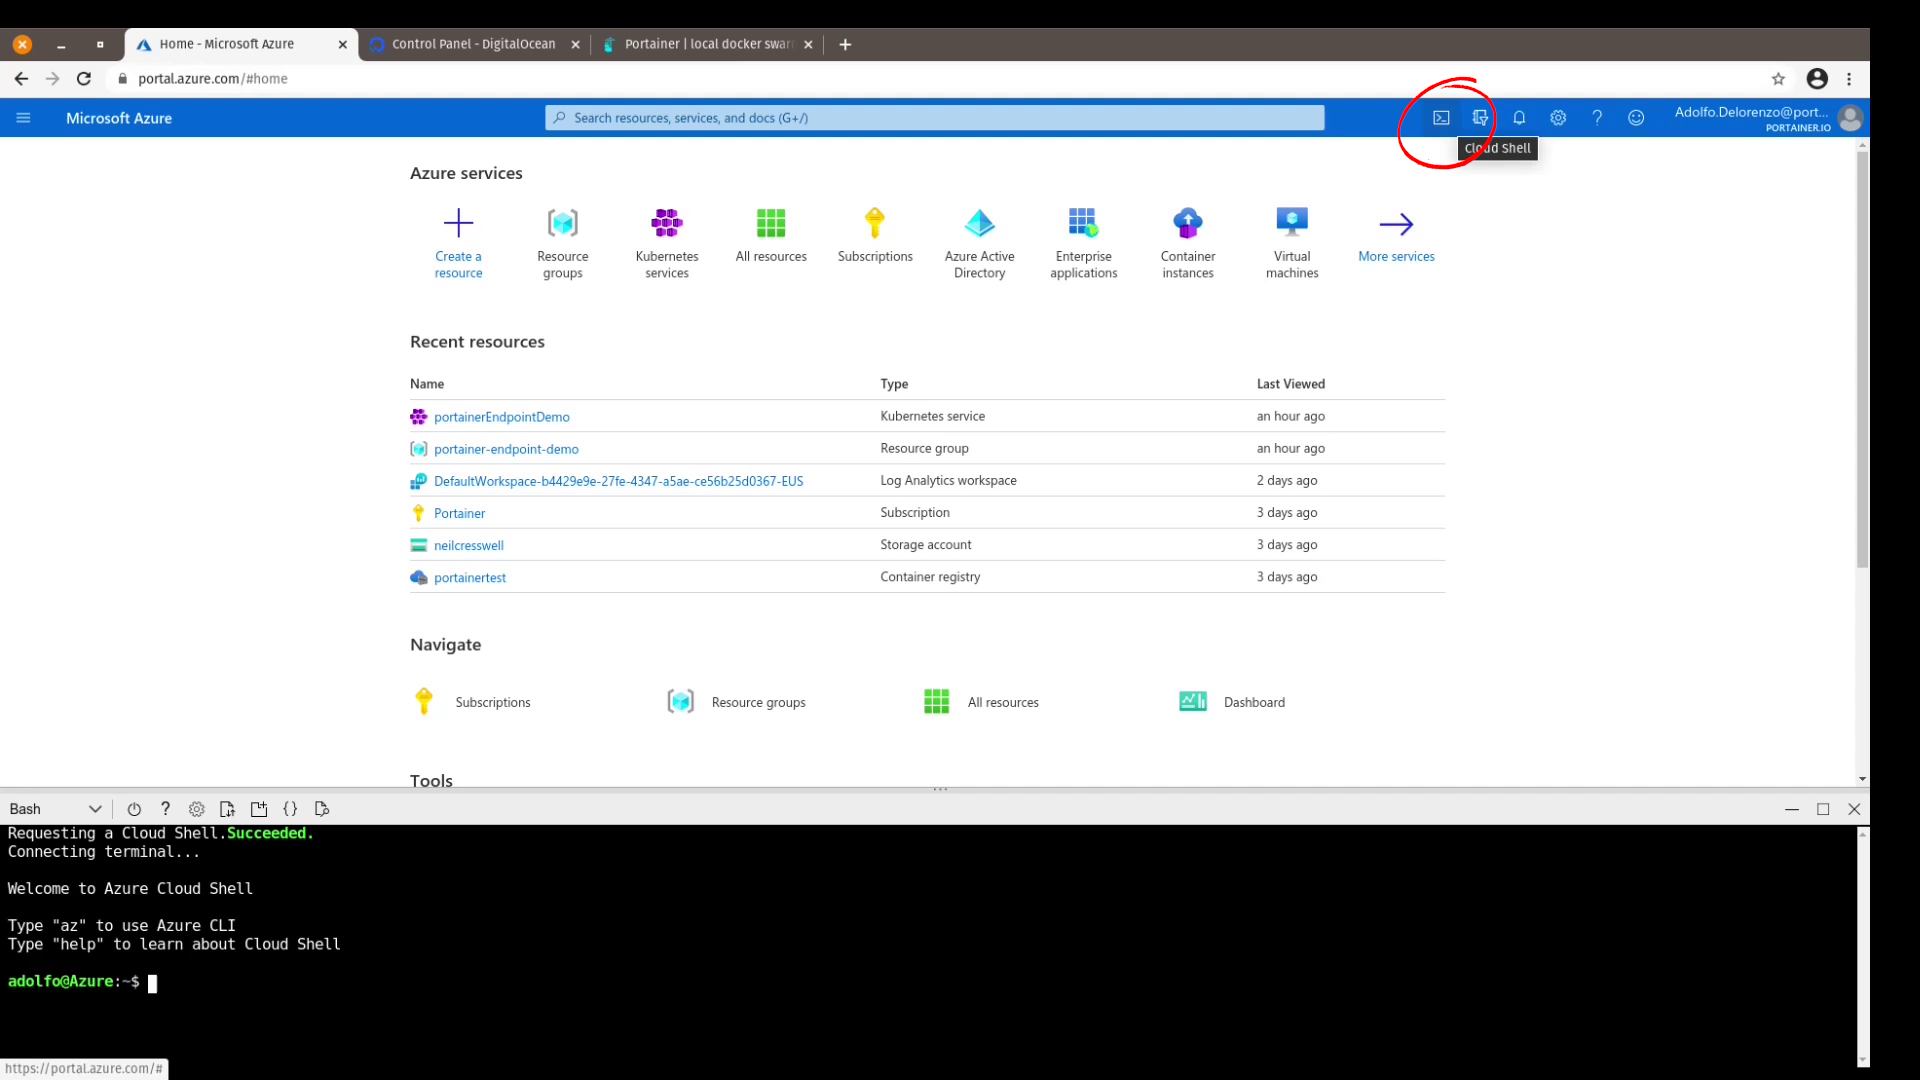The width and height of the screenshot is (1920, 1080).
Task: Open Cloud Shell settings gear
Action: point(197,809)
